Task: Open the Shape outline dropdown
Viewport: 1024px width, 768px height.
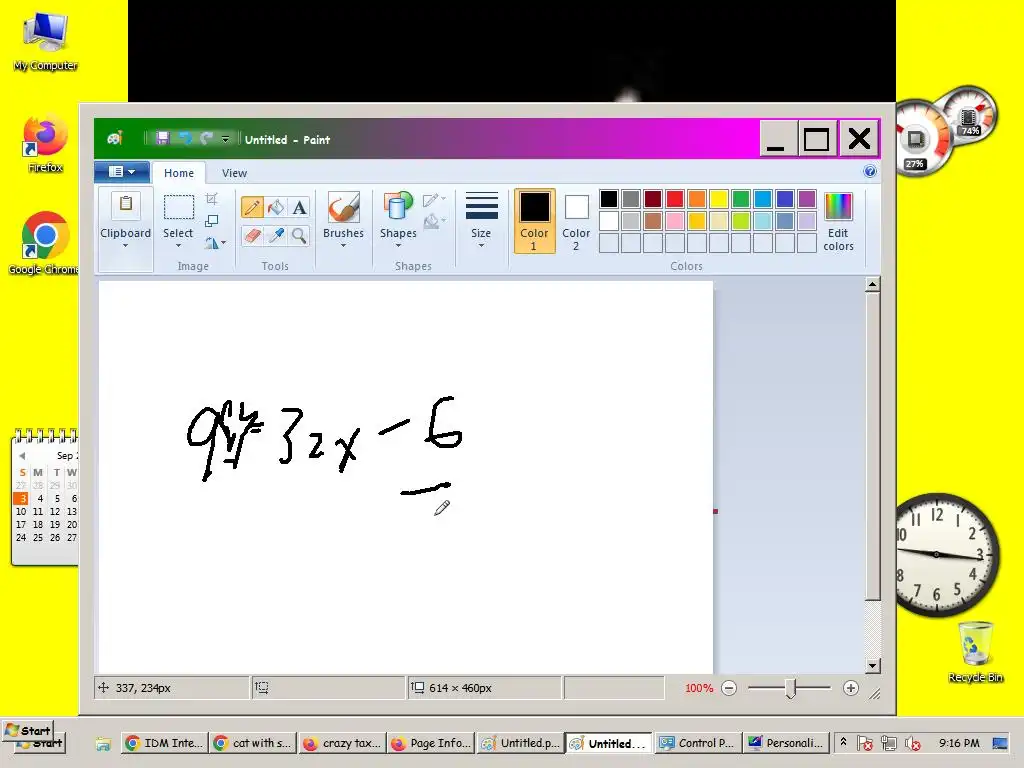Action: point(434,200)
